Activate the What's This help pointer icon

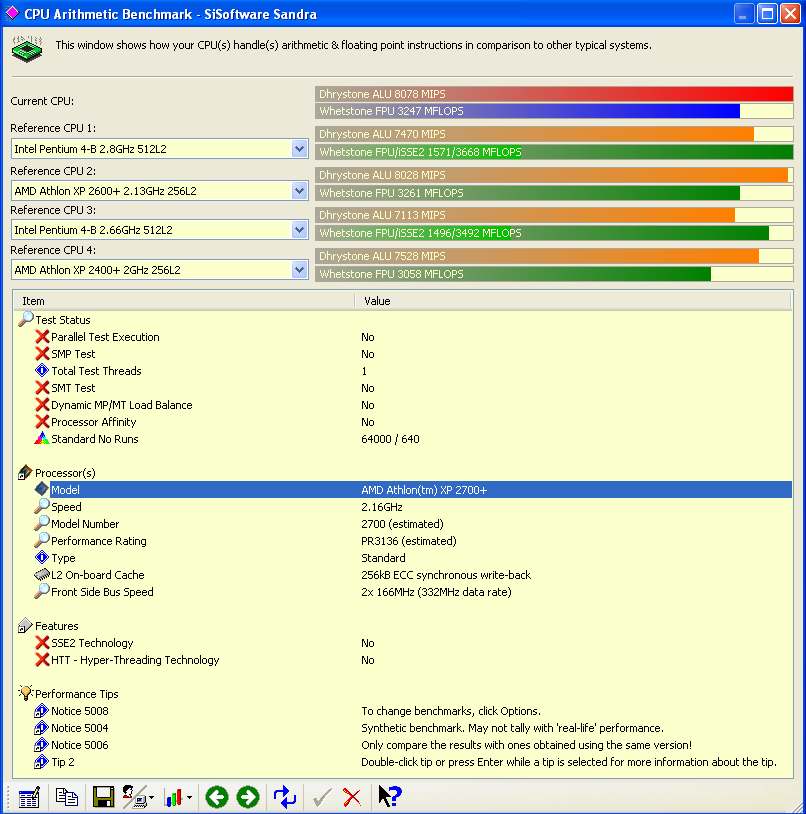(x=389, y=796)
